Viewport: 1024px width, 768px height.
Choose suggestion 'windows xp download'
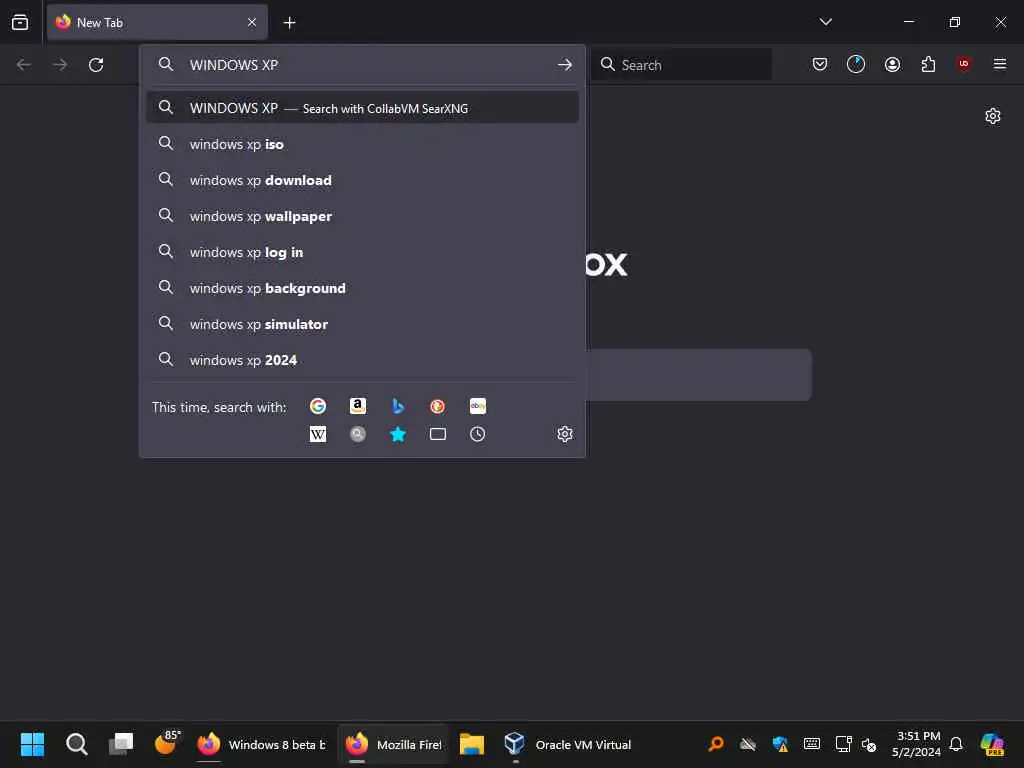(362, 180)
